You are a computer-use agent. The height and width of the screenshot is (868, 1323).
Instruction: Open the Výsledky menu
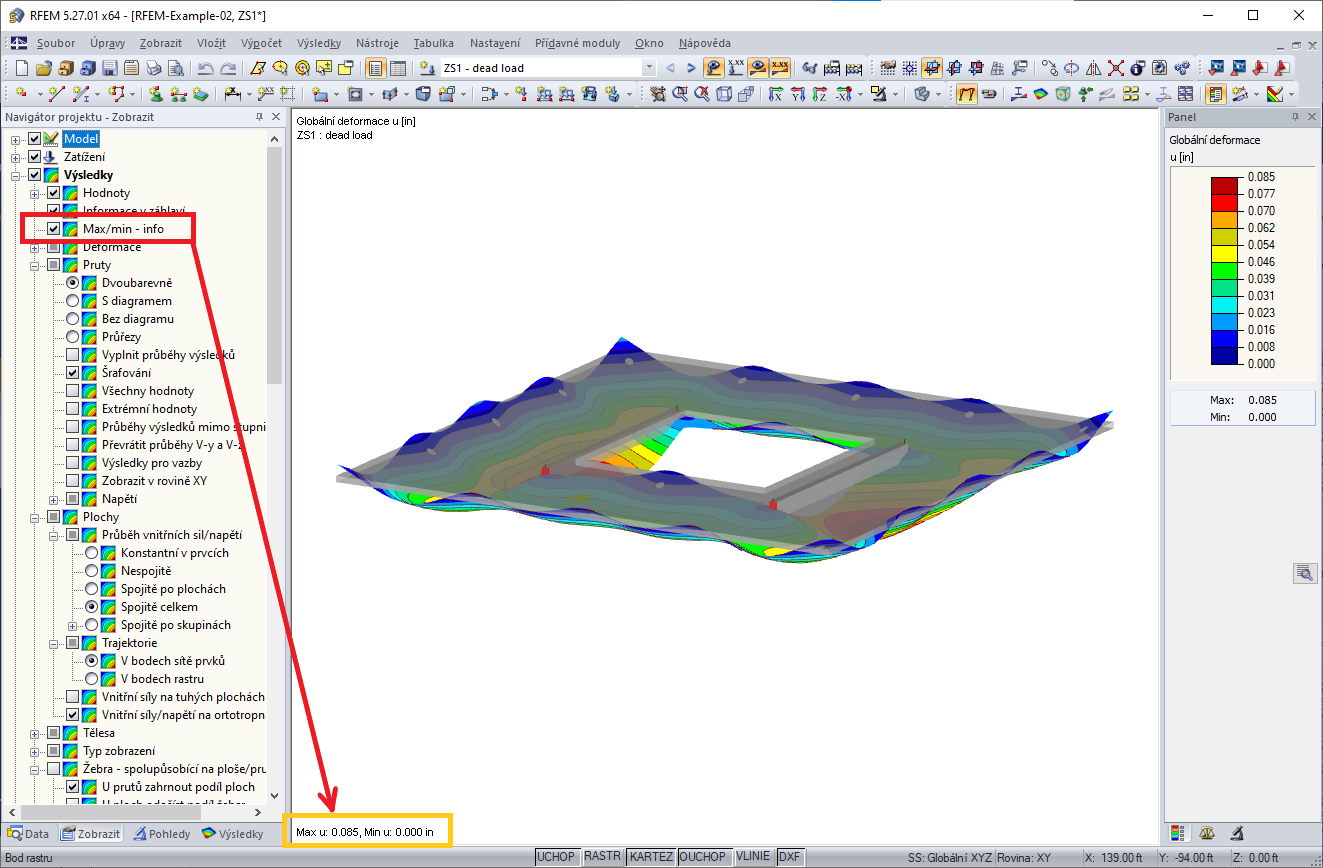tap(319, 43)
